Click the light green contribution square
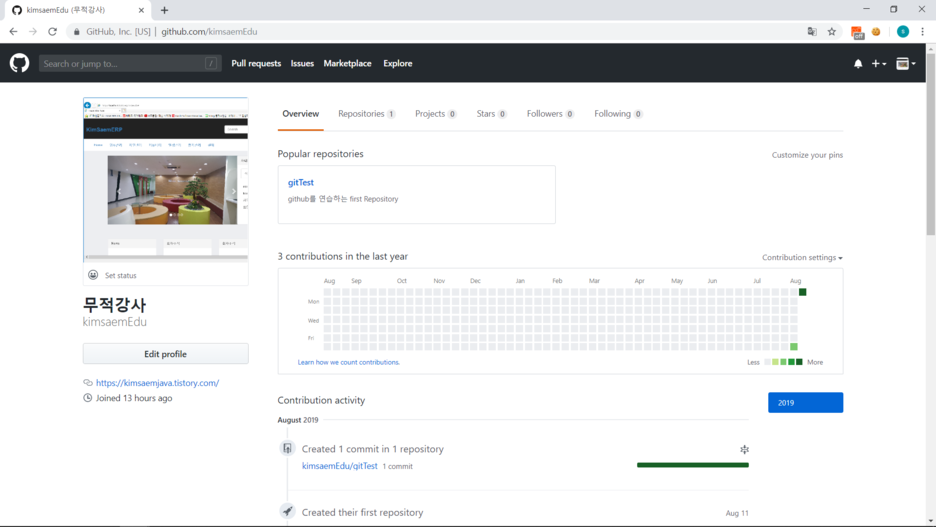Viewport: 936px width, 527px height. (793, 347)
